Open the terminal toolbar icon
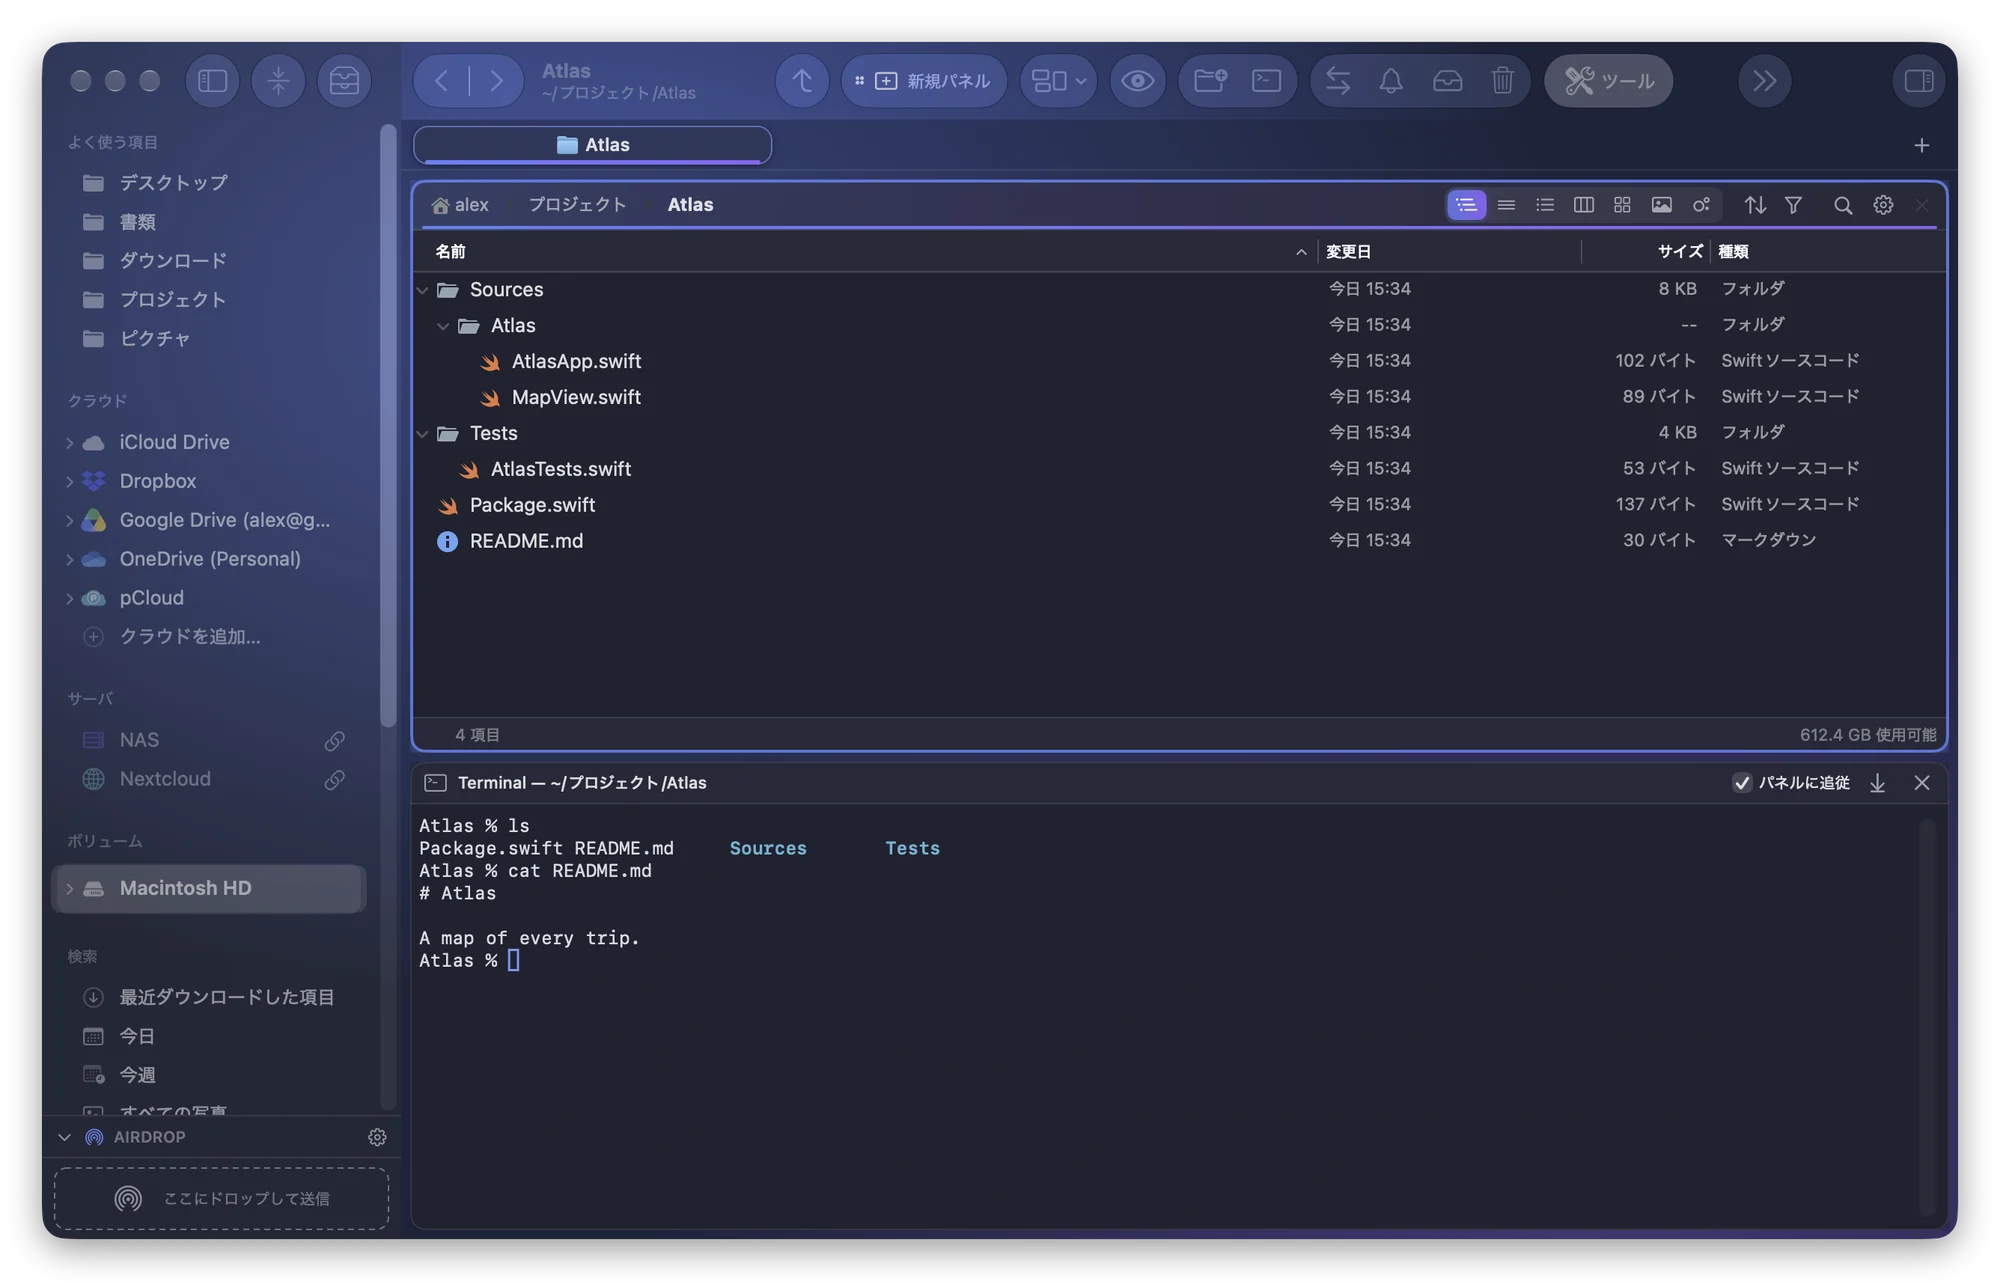 click(x=1267, y=81)
